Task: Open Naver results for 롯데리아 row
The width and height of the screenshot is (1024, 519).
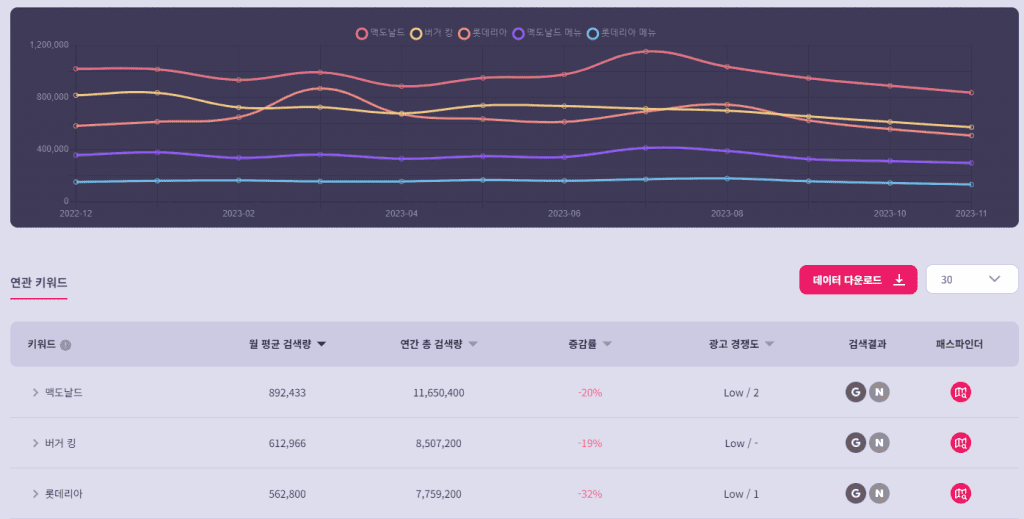Action: click(x=879, y=494)
